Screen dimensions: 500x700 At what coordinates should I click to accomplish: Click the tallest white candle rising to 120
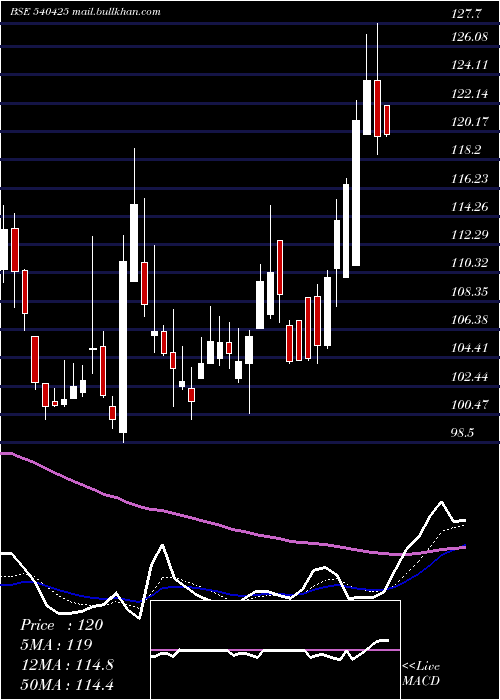(x=356, y=192)
